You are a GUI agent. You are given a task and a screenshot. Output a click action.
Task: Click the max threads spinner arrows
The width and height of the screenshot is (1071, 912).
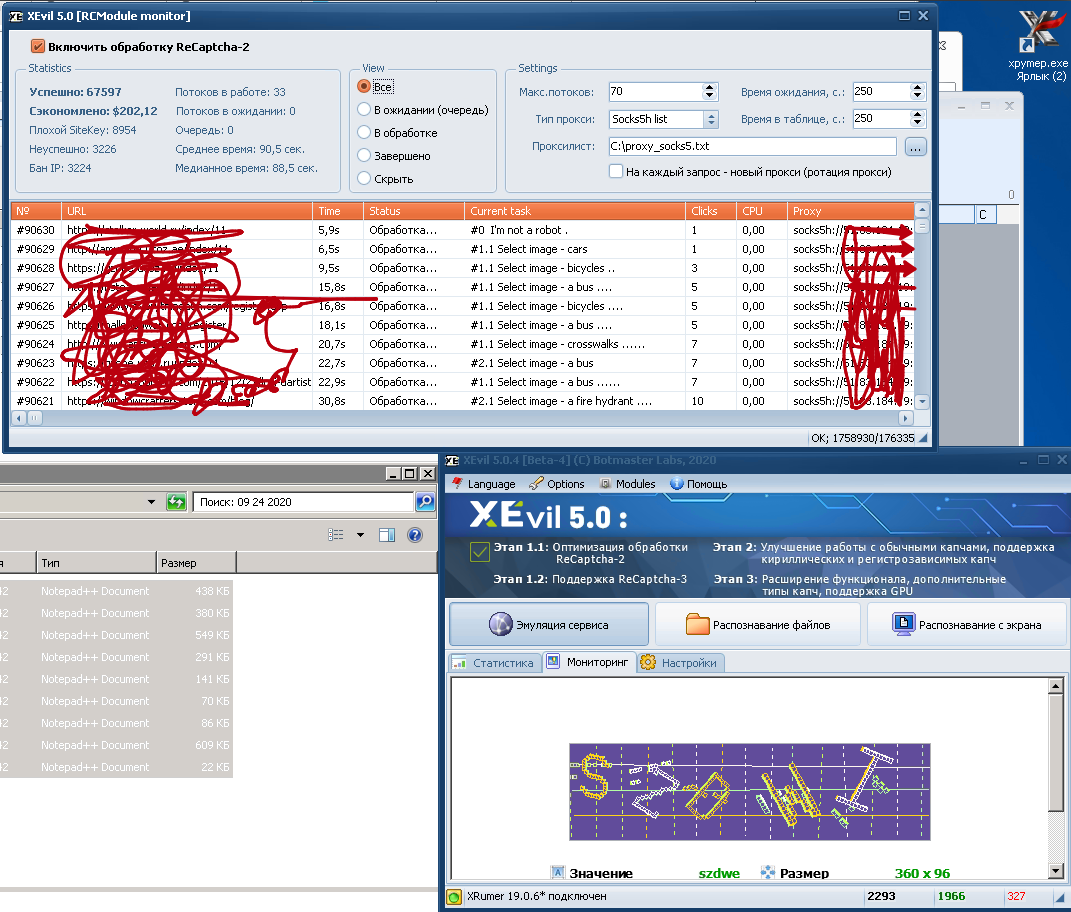pyautogui.click(x=710, y=91)
